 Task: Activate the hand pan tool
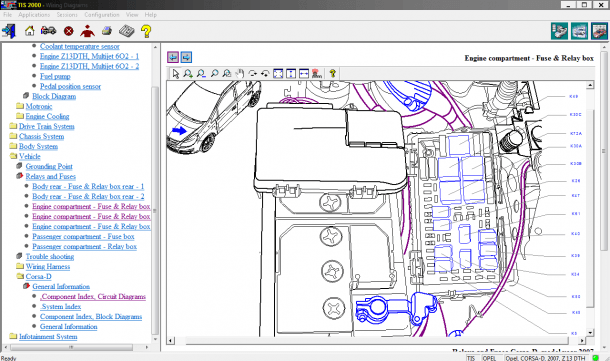240,74
